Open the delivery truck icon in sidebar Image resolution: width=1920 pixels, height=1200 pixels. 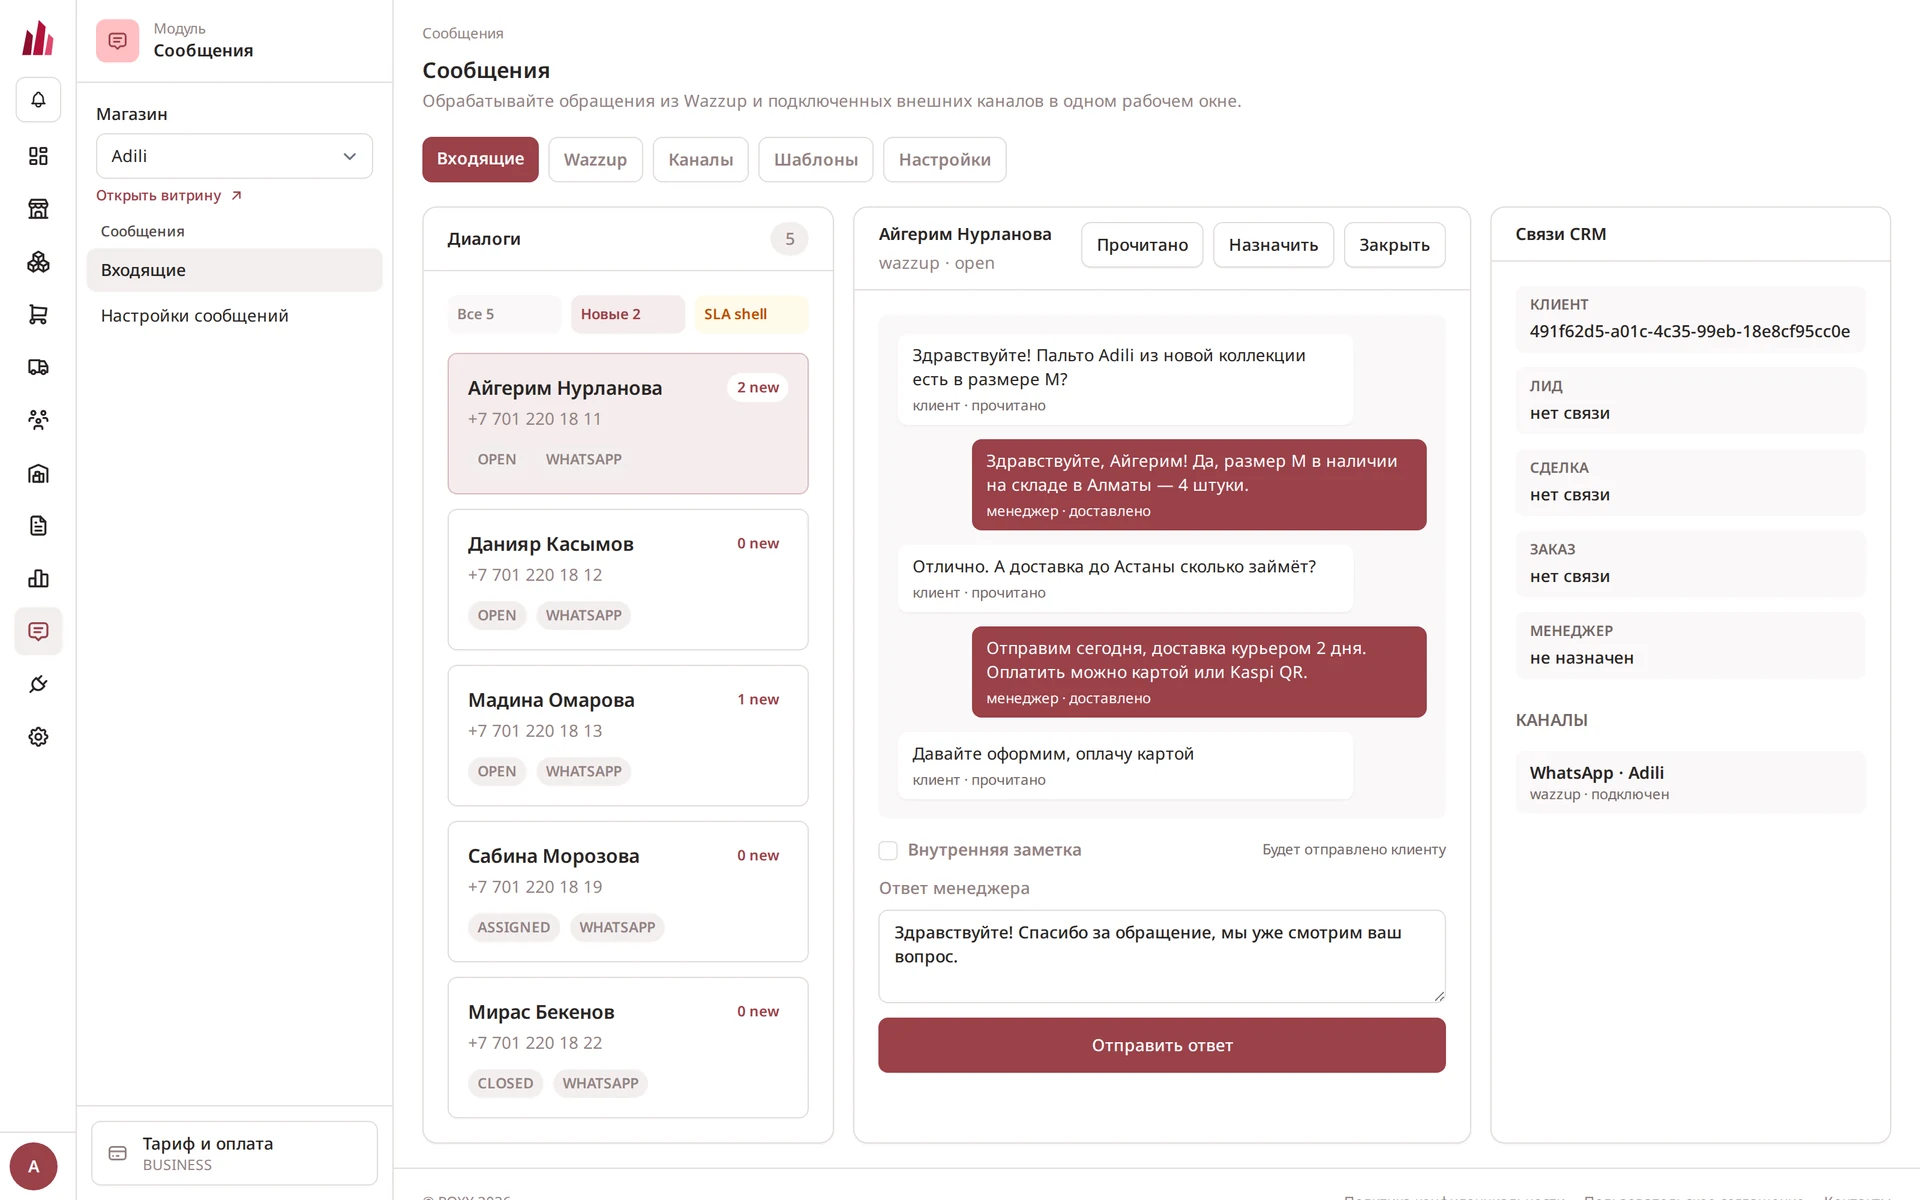(38, 367)
